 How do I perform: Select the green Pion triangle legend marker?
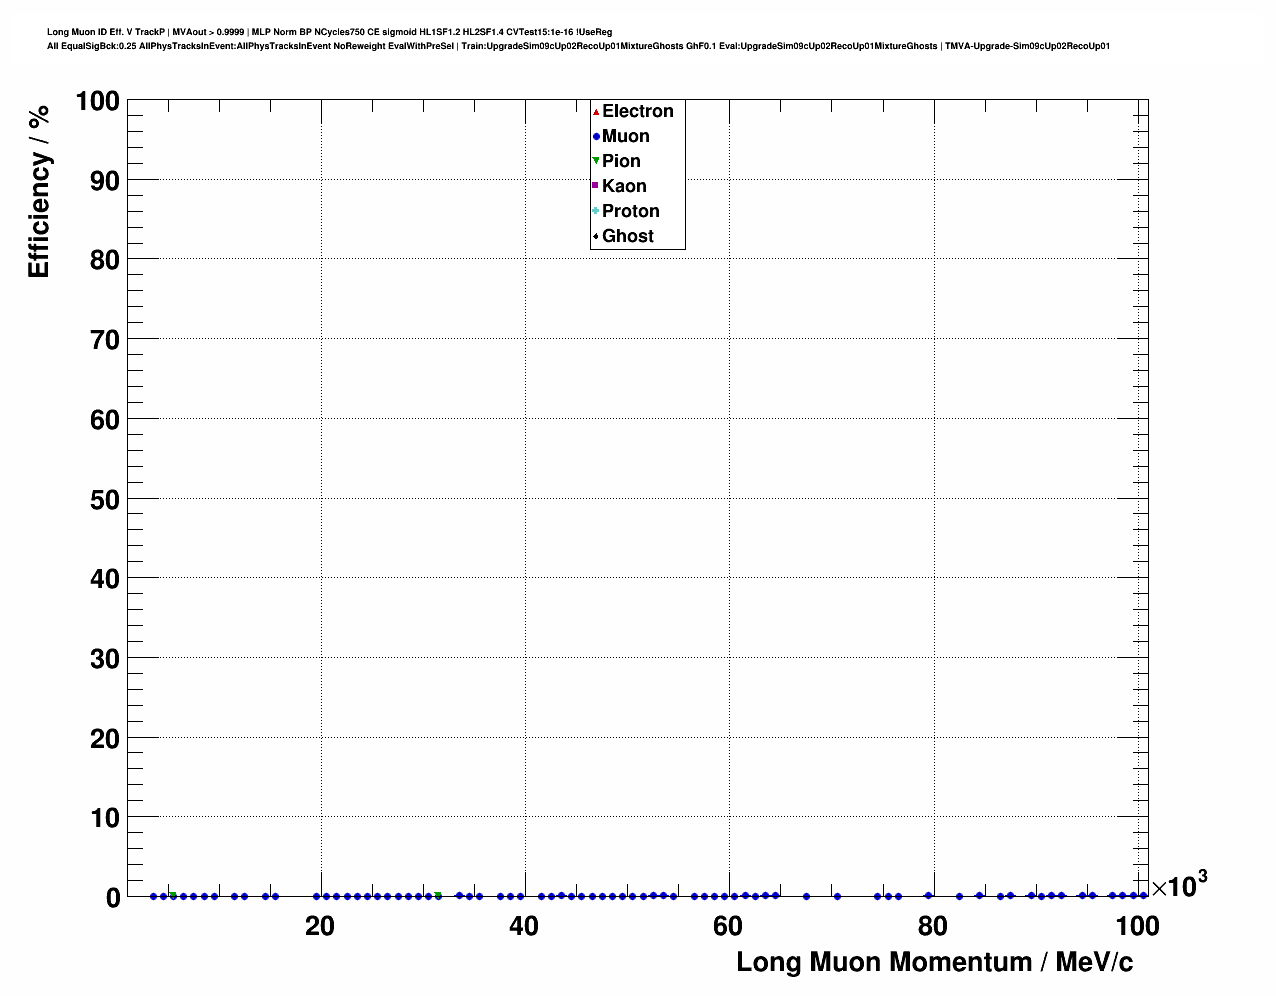[x=596, y=161]
